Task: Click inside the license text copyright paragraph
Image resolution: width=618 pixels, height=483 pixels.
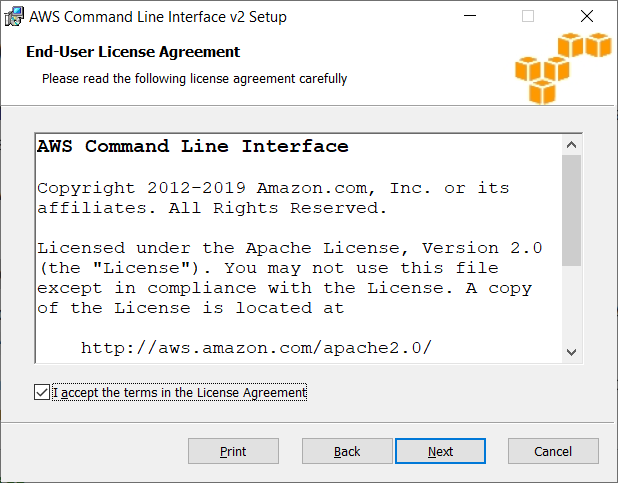Action: pos(273,198)
